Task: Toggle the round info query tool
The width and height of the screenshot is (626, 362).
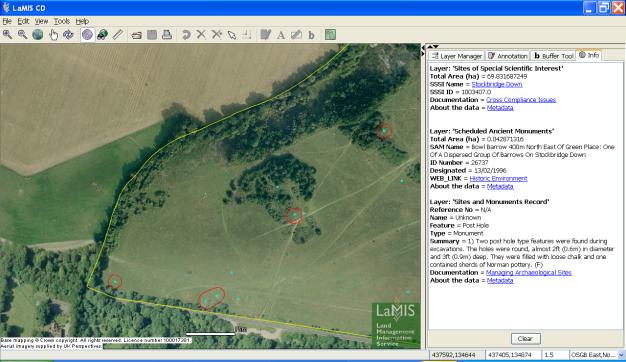Action: [x=87, y=35]
